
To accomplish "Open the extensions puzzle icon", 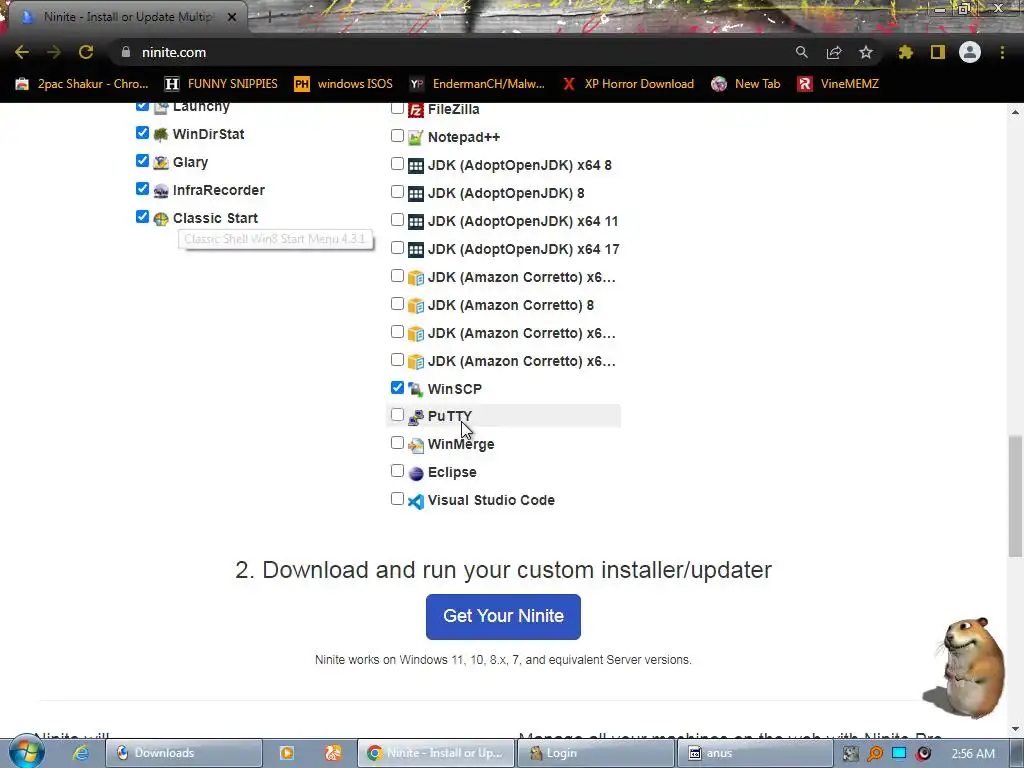I will coord(906,52).
